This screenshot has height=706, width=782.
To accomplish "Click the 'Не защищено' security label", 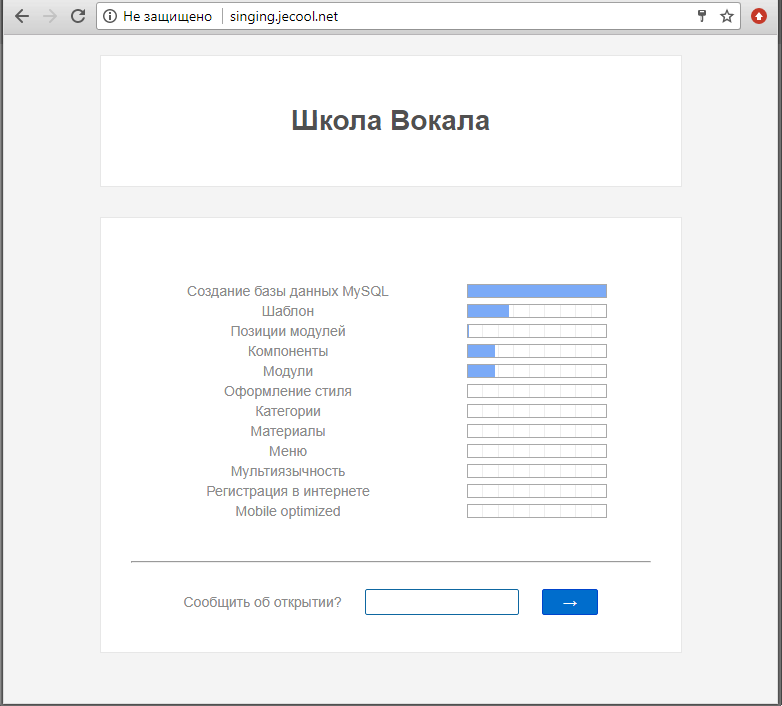I will coord(168,16).
